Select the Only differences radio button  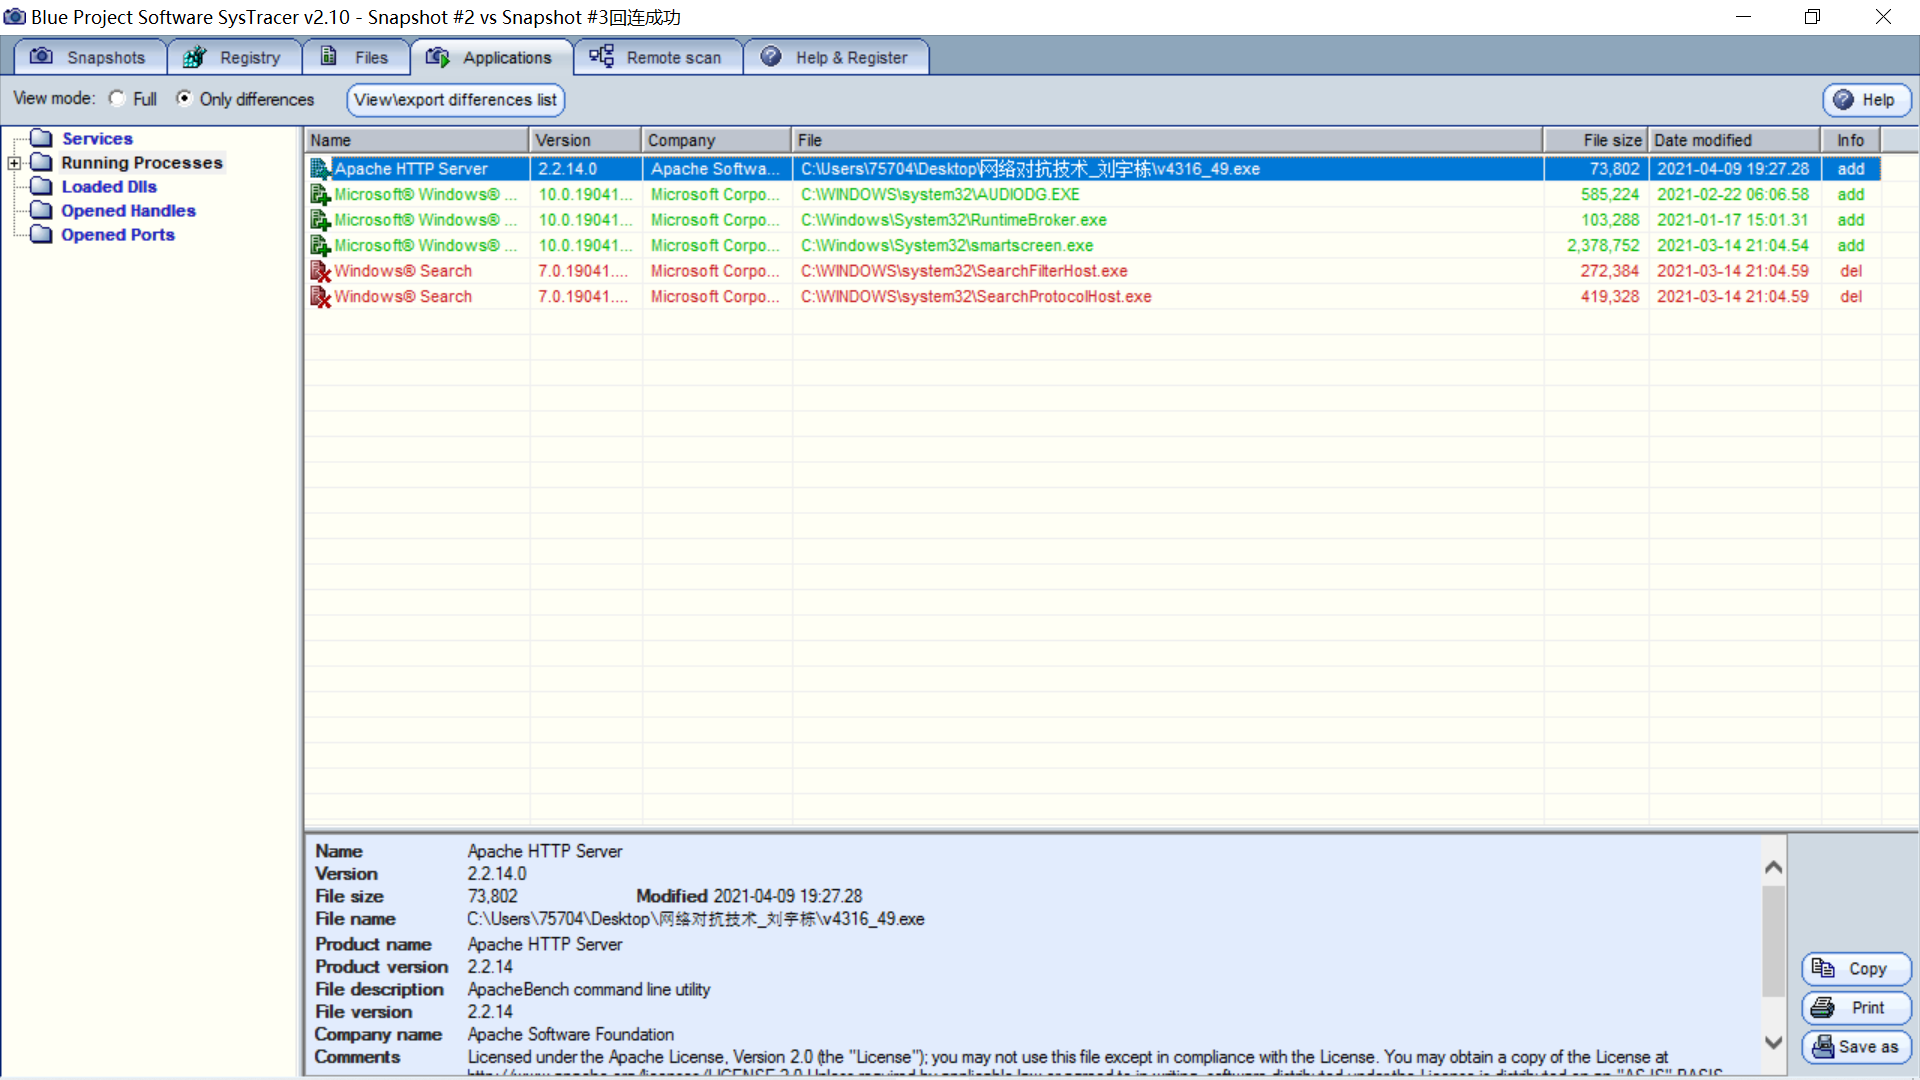click(184, 98)
